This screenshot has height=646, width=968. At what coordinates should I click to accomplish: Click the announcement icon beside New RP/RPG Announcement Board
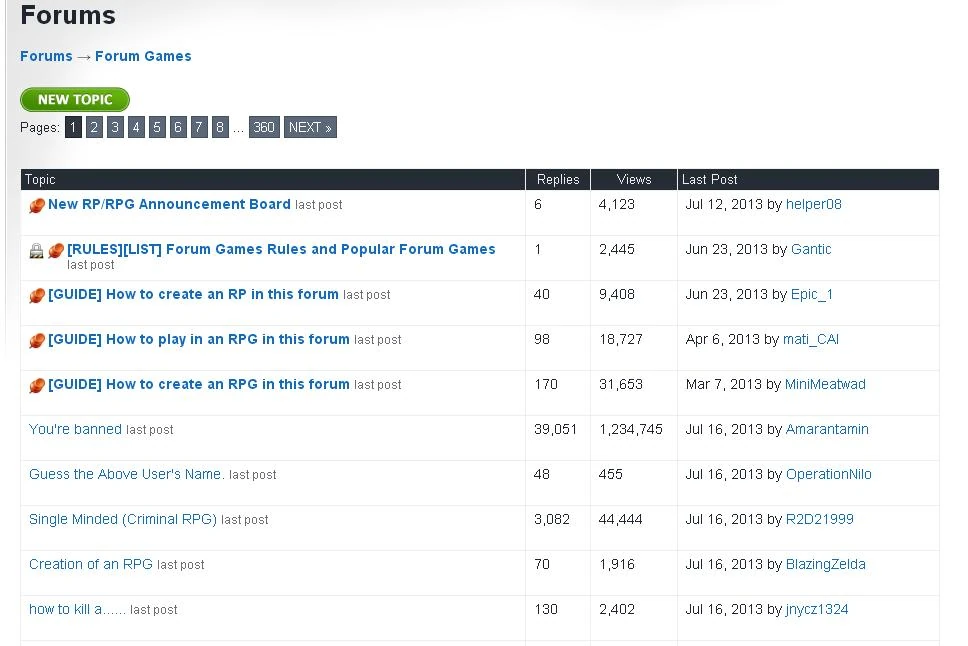[x=36, y=204]
